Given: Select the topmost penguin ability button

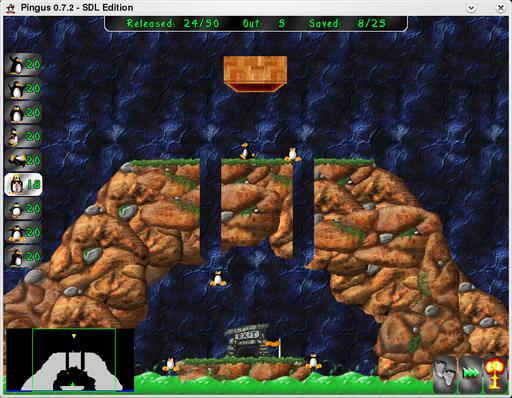Looking at the screenshot, I should click(23, 64).
